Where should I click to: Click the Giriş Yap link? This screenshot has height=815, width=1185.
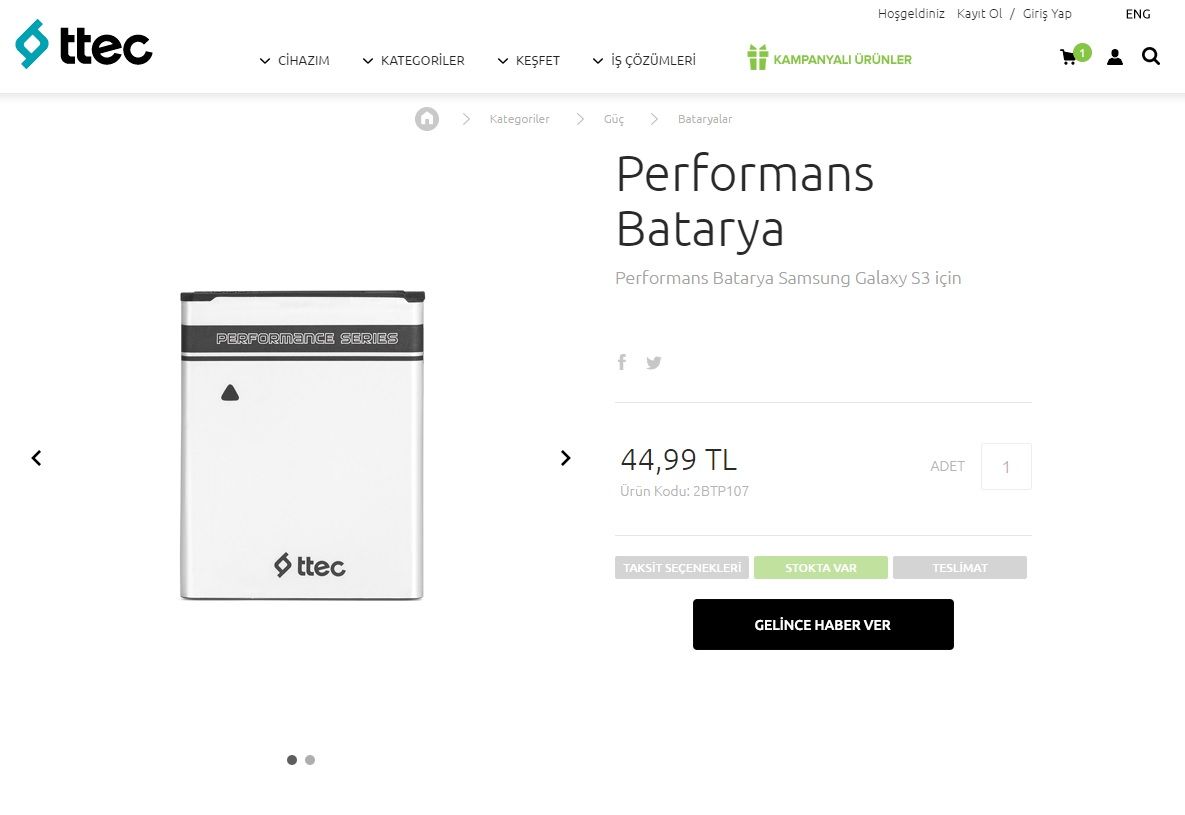[x=1047, y=14]
